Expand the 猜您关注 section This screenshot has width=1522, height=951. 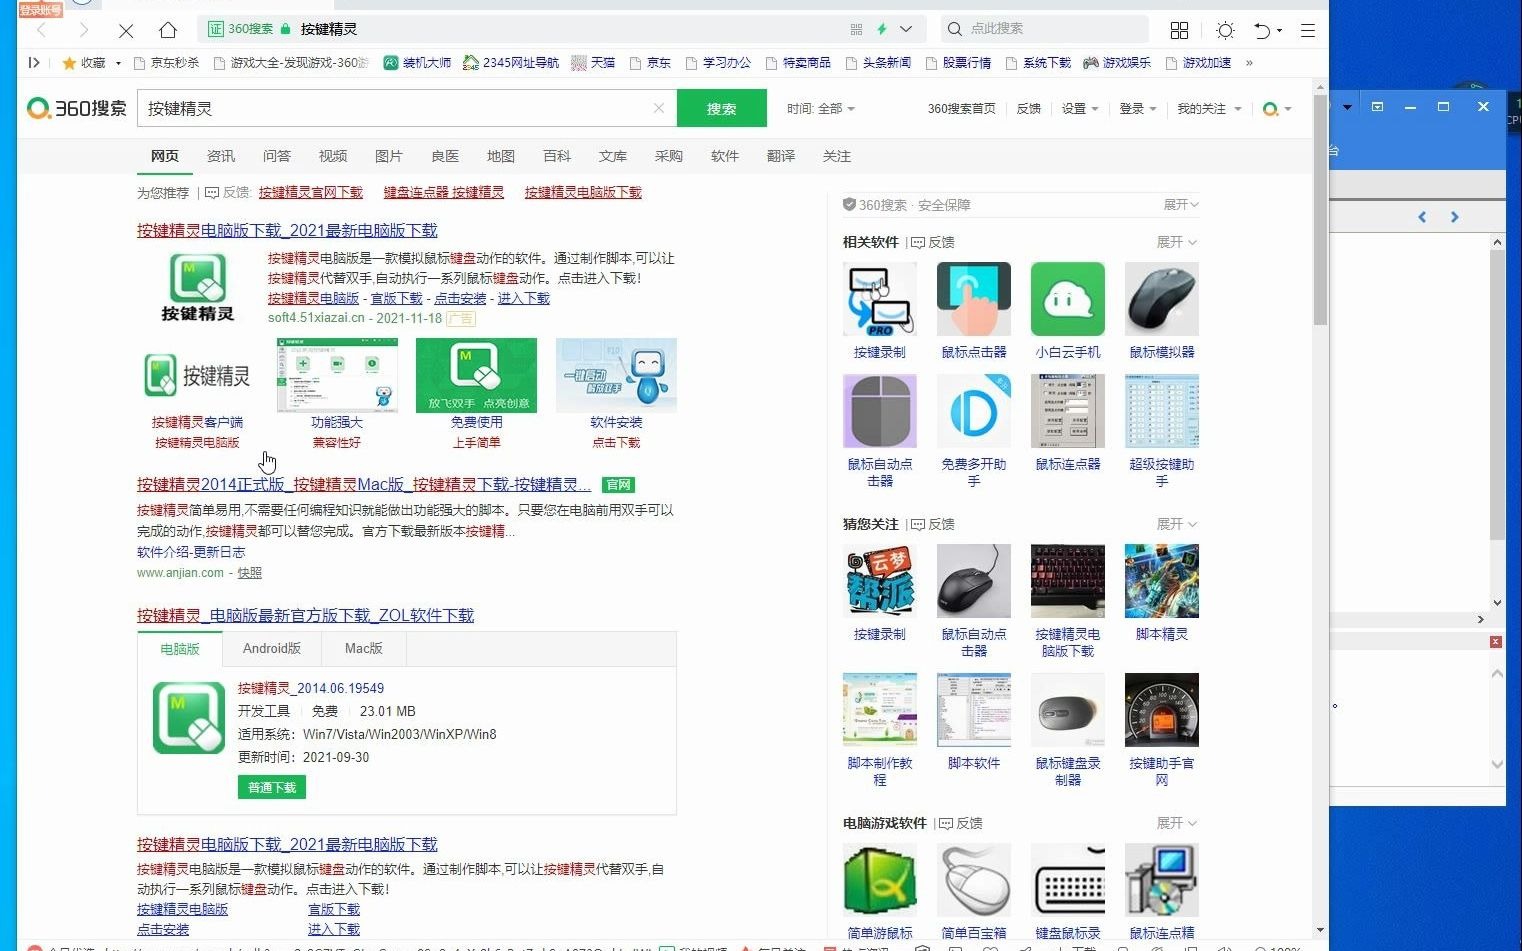tap(1177, 524)
